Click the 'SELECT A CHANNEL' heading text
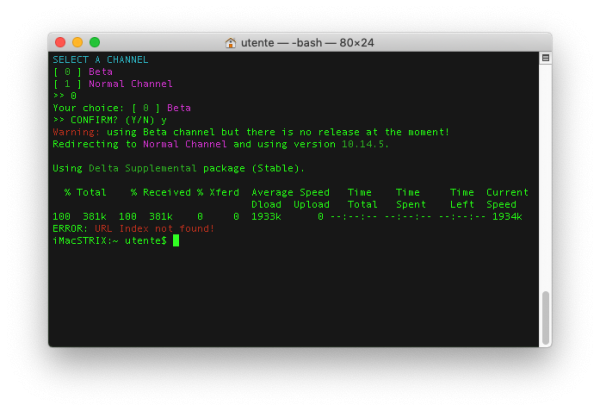 click(x=101, y=60)
